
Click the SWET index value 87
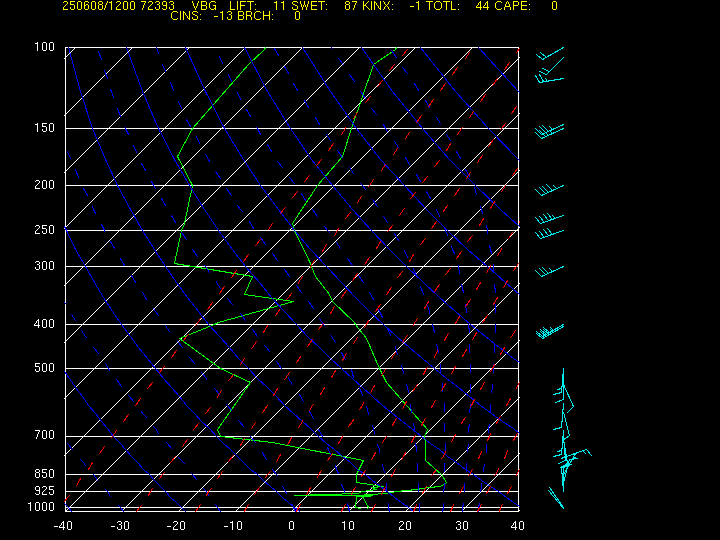(x=351, y=6)
